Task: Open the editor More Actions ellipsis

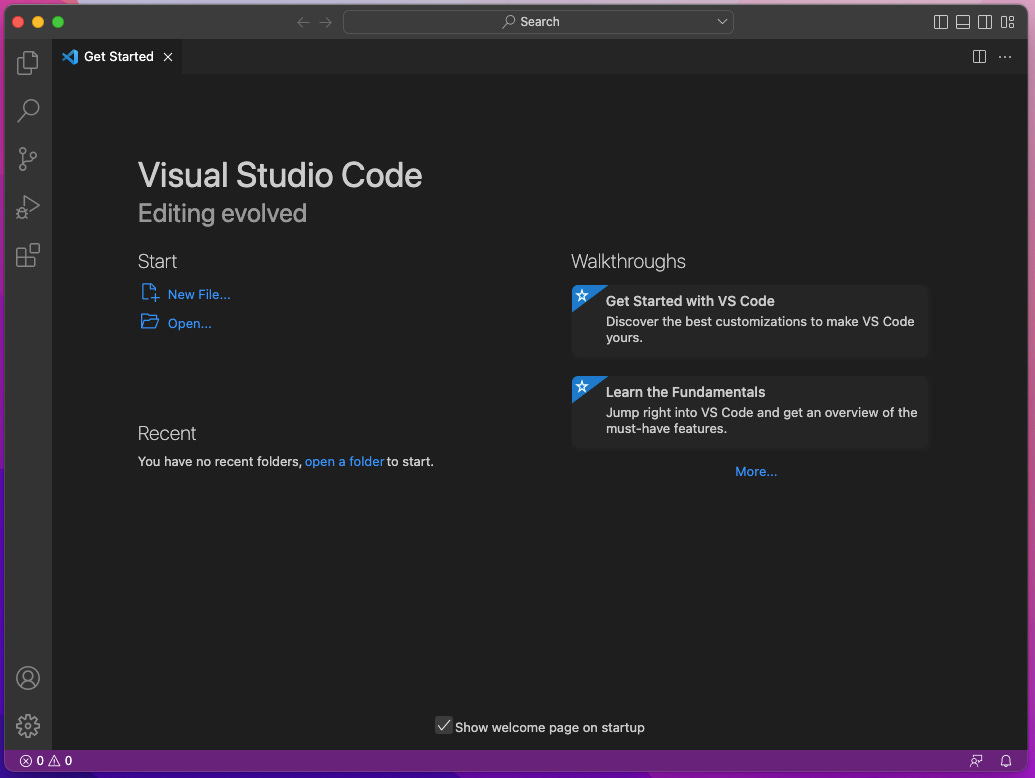Action: (1005, 57)
